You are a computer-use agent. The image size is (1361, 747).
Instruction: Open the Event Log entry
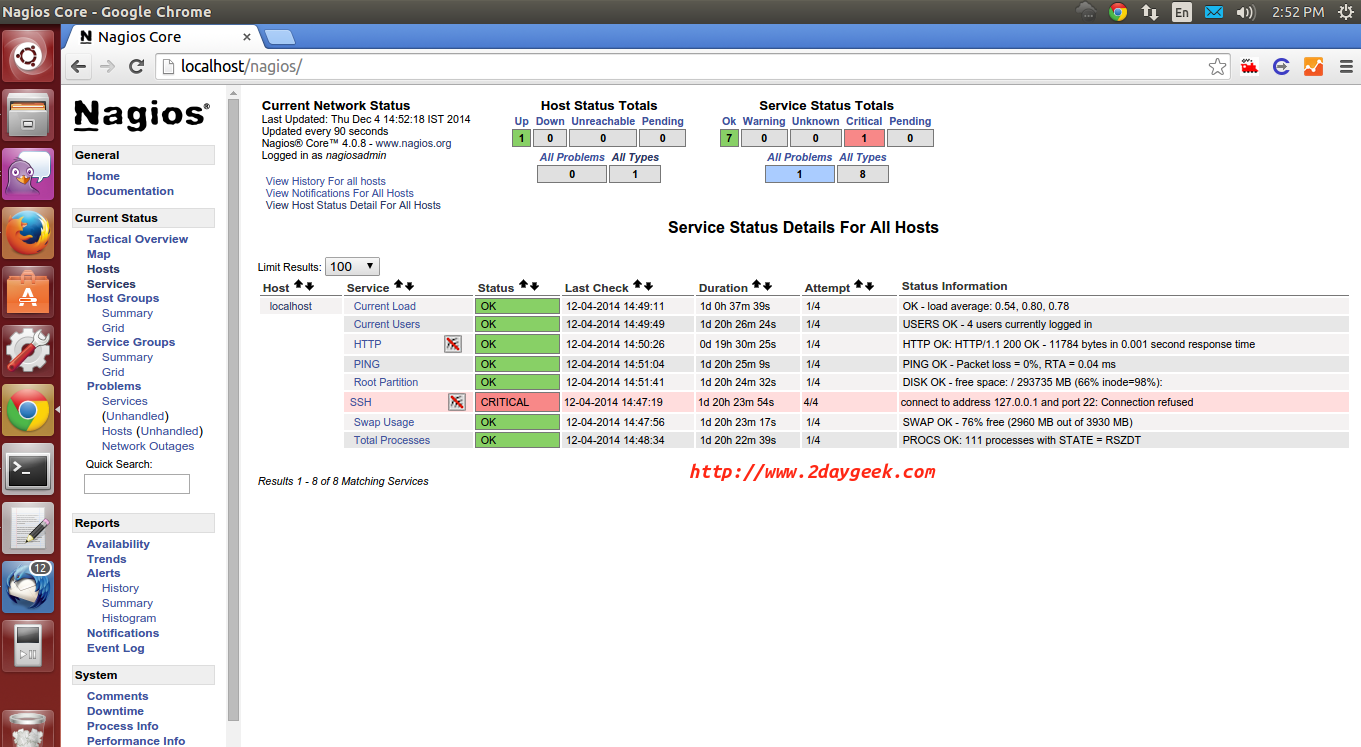click(x=115, y=648)
